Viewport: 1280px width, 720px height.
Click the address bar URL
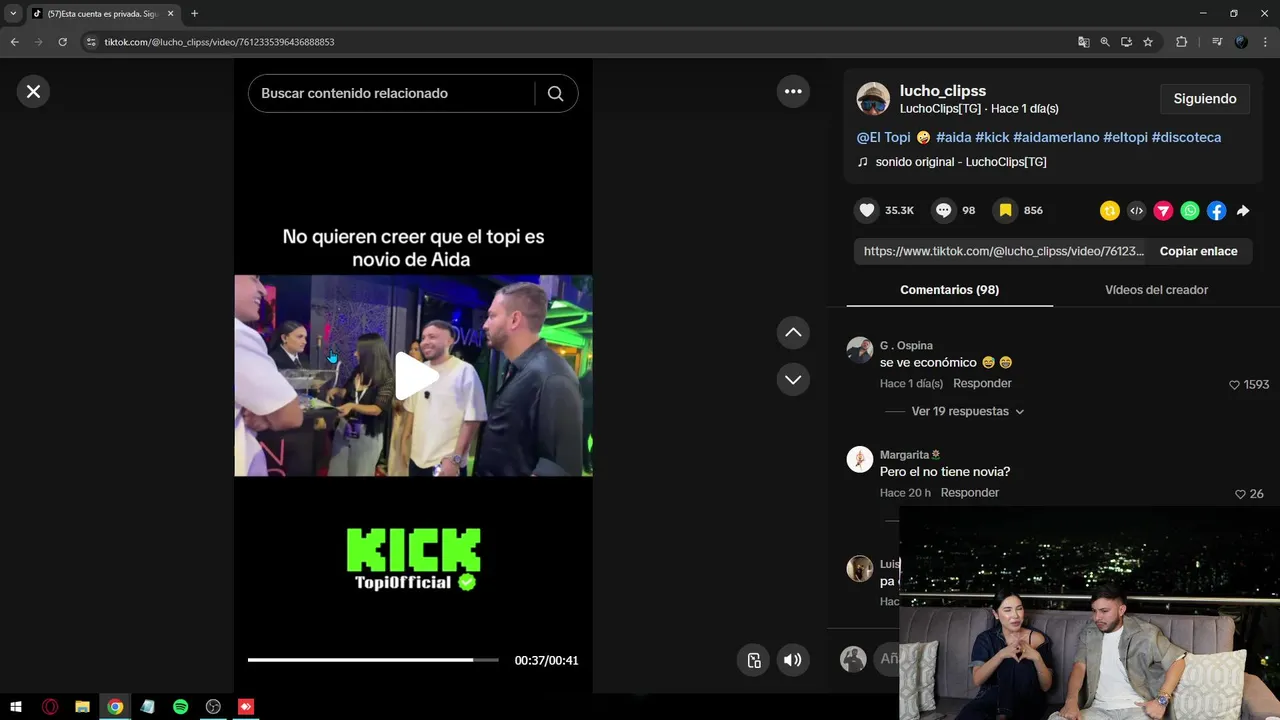pyautogui.click(x=219, y=42)
